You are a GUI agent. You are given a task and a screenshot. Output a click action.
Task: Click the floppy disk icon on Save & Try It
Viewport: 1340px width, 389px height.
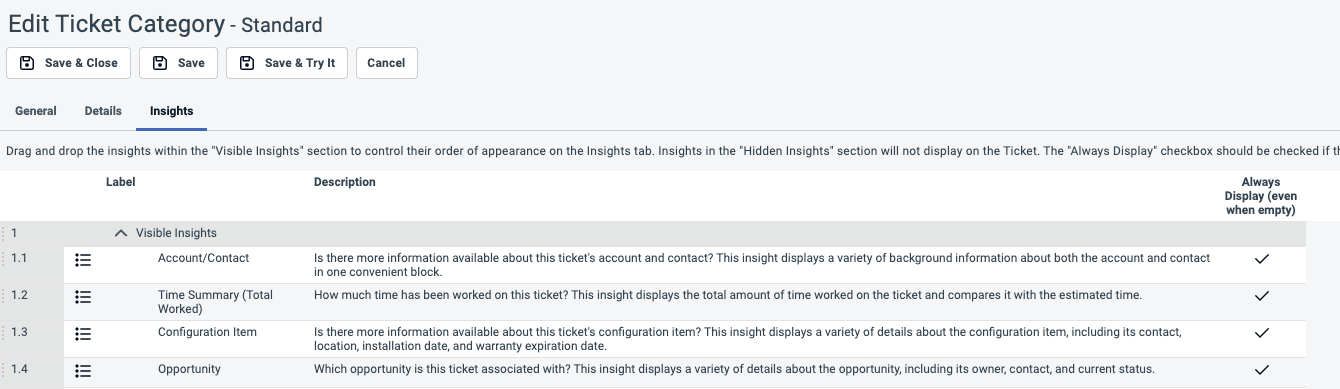(247, 63)
